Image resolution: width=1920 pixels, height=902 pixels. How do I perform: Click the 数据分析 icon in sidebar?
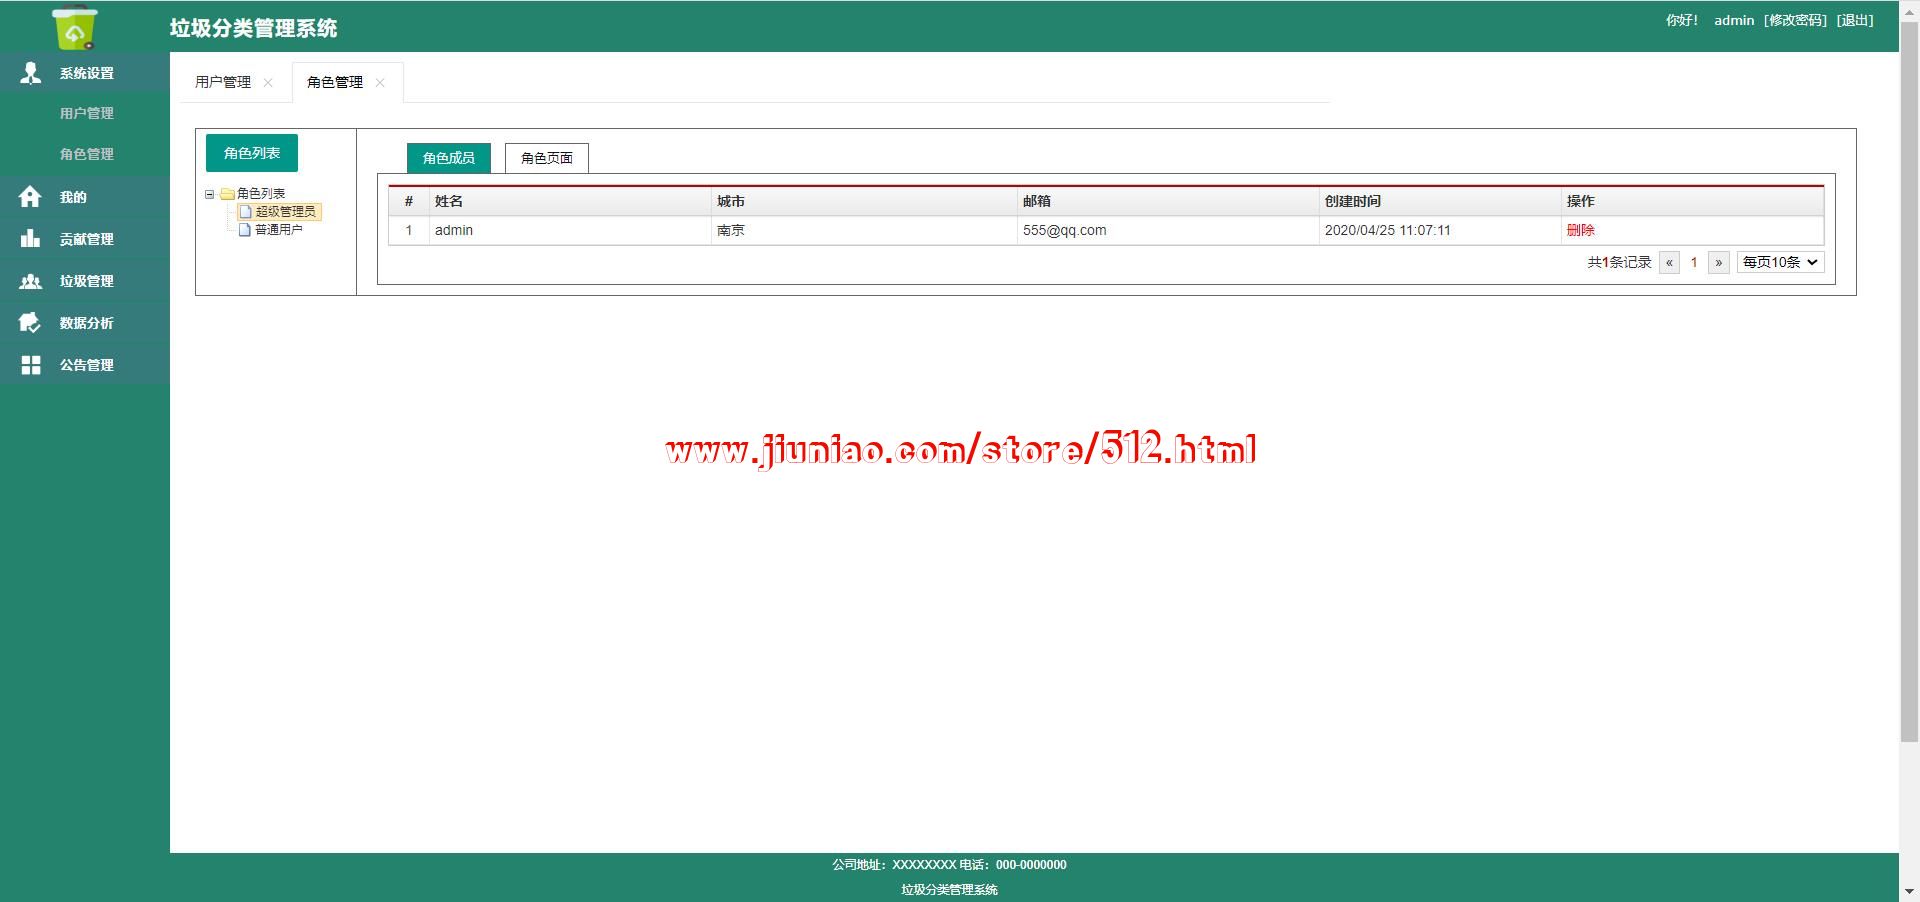coord(30,323)
